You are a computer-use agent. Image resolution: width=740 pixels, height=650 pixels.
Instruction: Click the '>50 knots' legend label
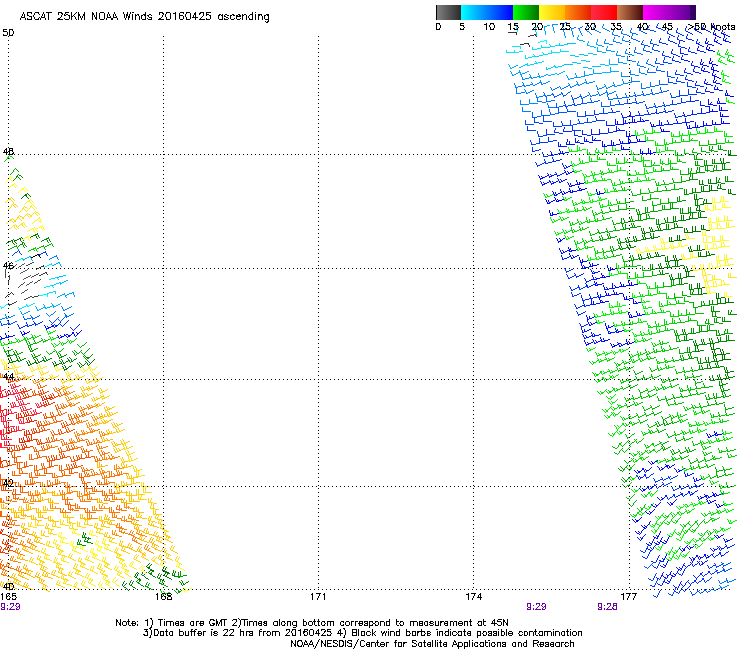tap(711, 27)
